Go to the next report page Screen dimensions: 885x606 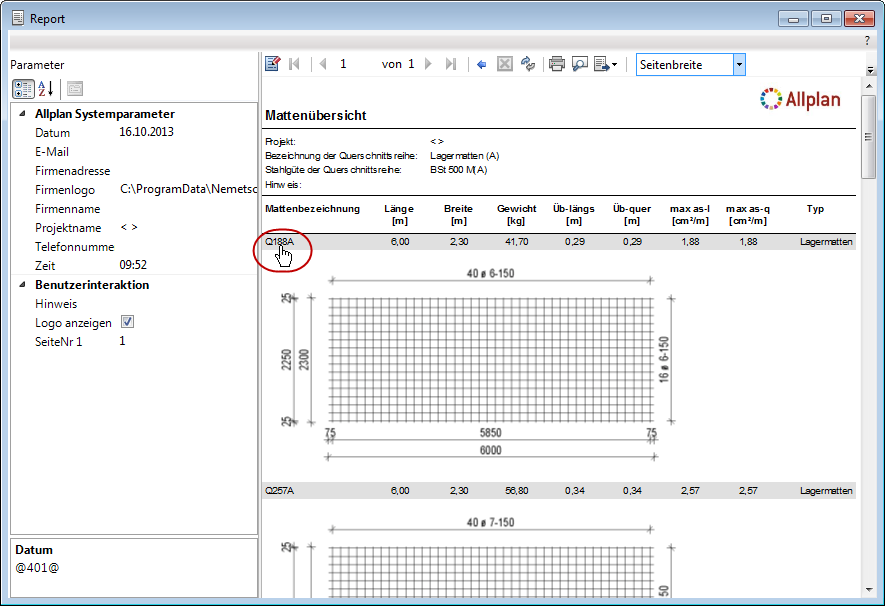(428, 64)
